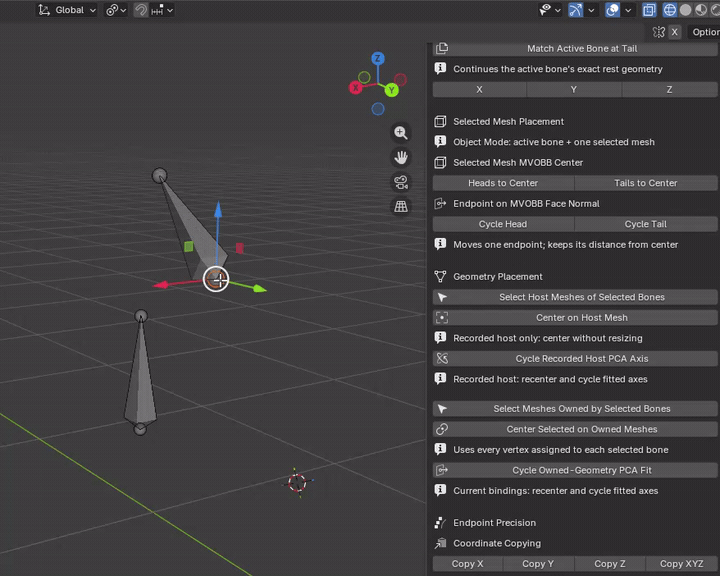Toggle snapping magnet icon
Image resolution: width=720 pixels, height=576 pixels.
pos(141,10)
